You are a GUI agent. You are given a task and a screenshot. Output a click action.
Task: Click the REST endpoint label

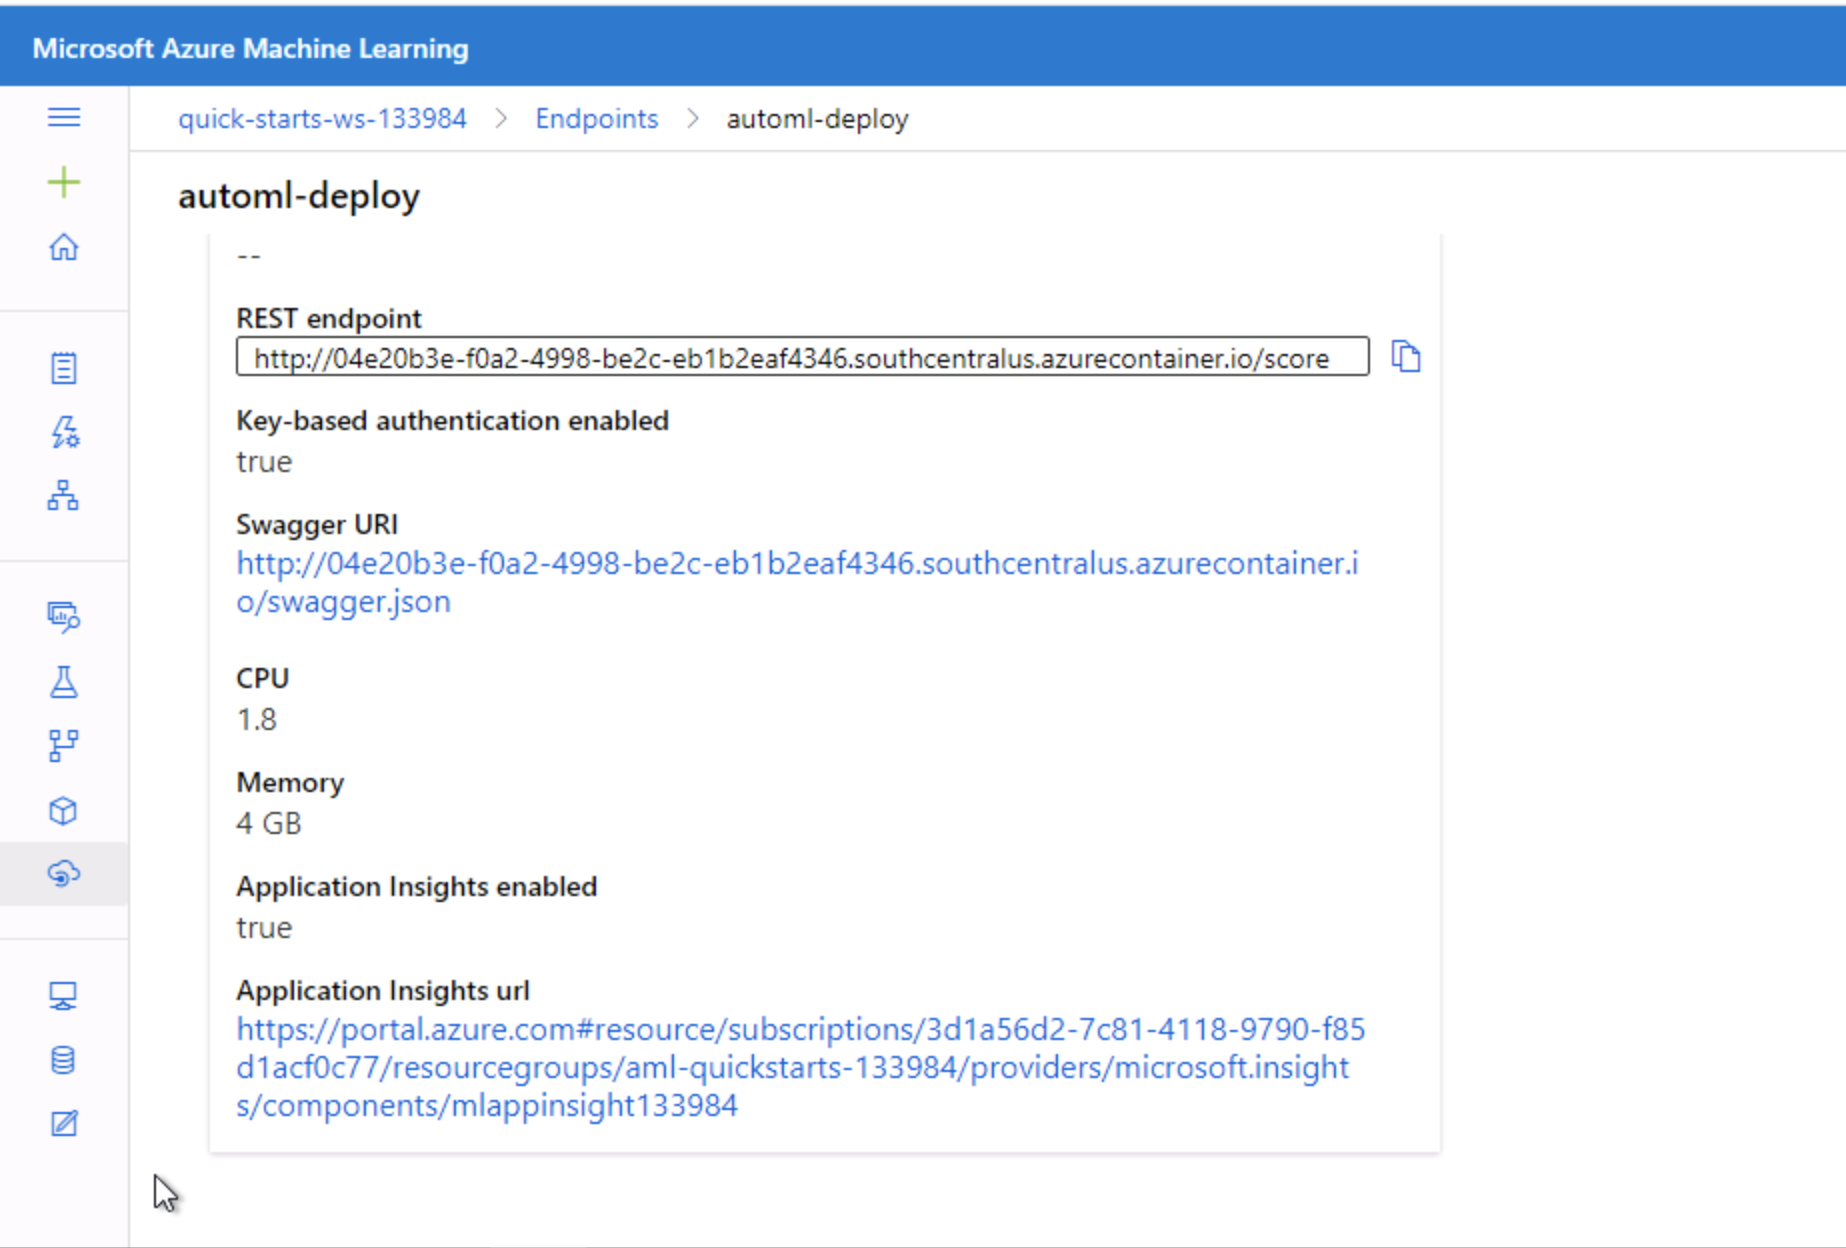point(329,318)
